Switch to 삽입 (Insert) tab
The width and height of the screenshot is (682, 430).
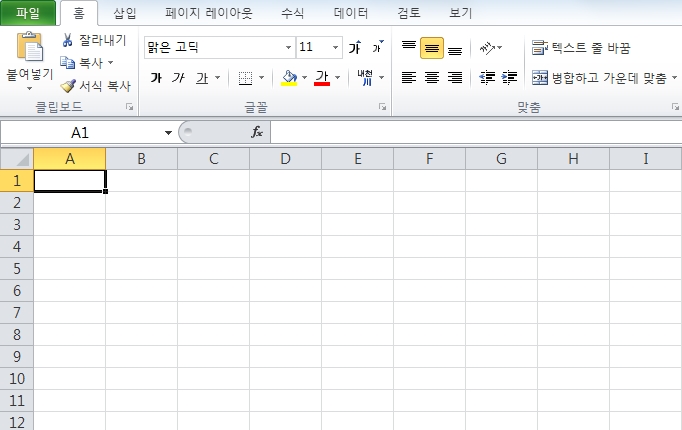[125, 13]
